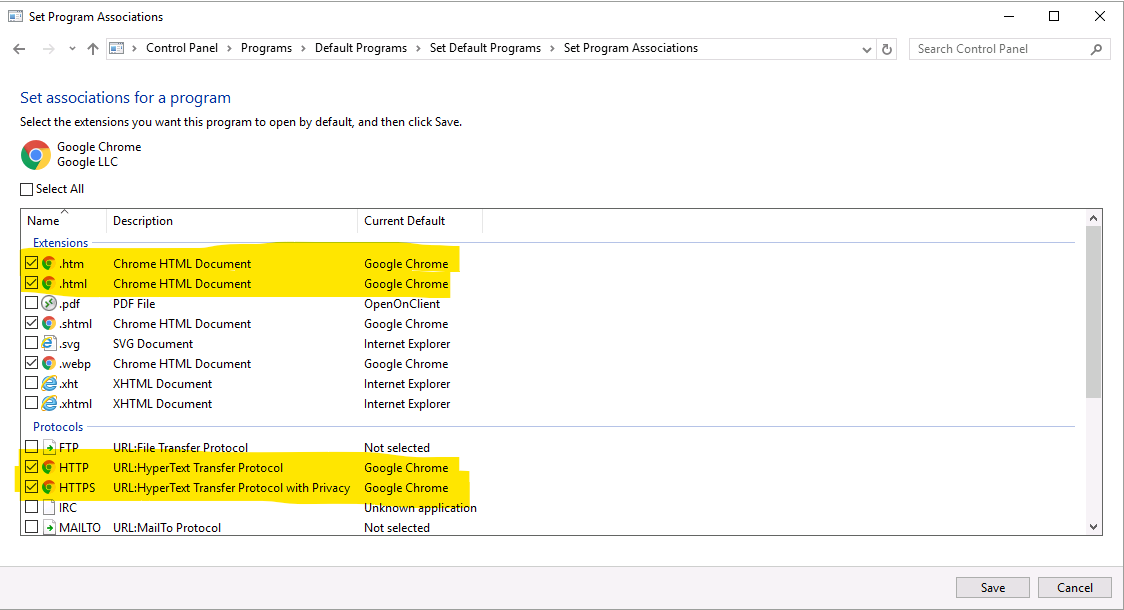This screenshot has width=1124, height=610.
Task: Open the recent locations dropdown arrow
Action: [x=72, y=49]
